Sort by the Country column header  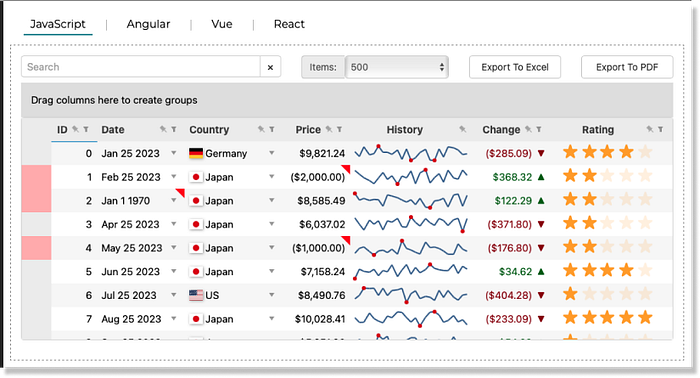(209, 130)
